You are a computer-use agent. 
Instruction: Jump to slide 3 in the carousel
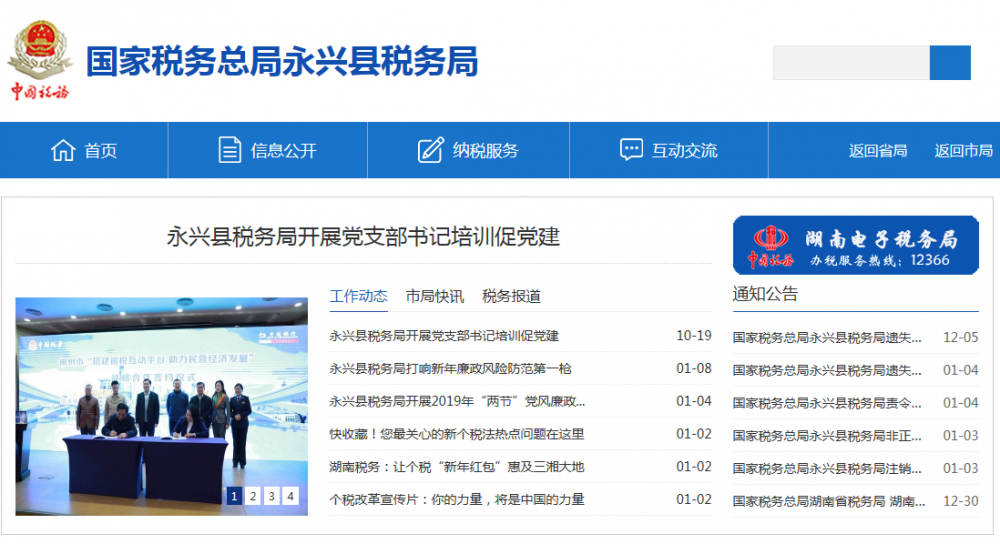click(272, 495)
